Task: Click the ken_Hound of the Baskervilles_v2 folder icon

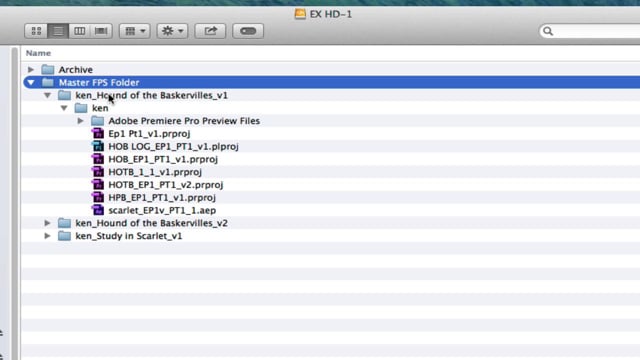Action: point(64,223)
